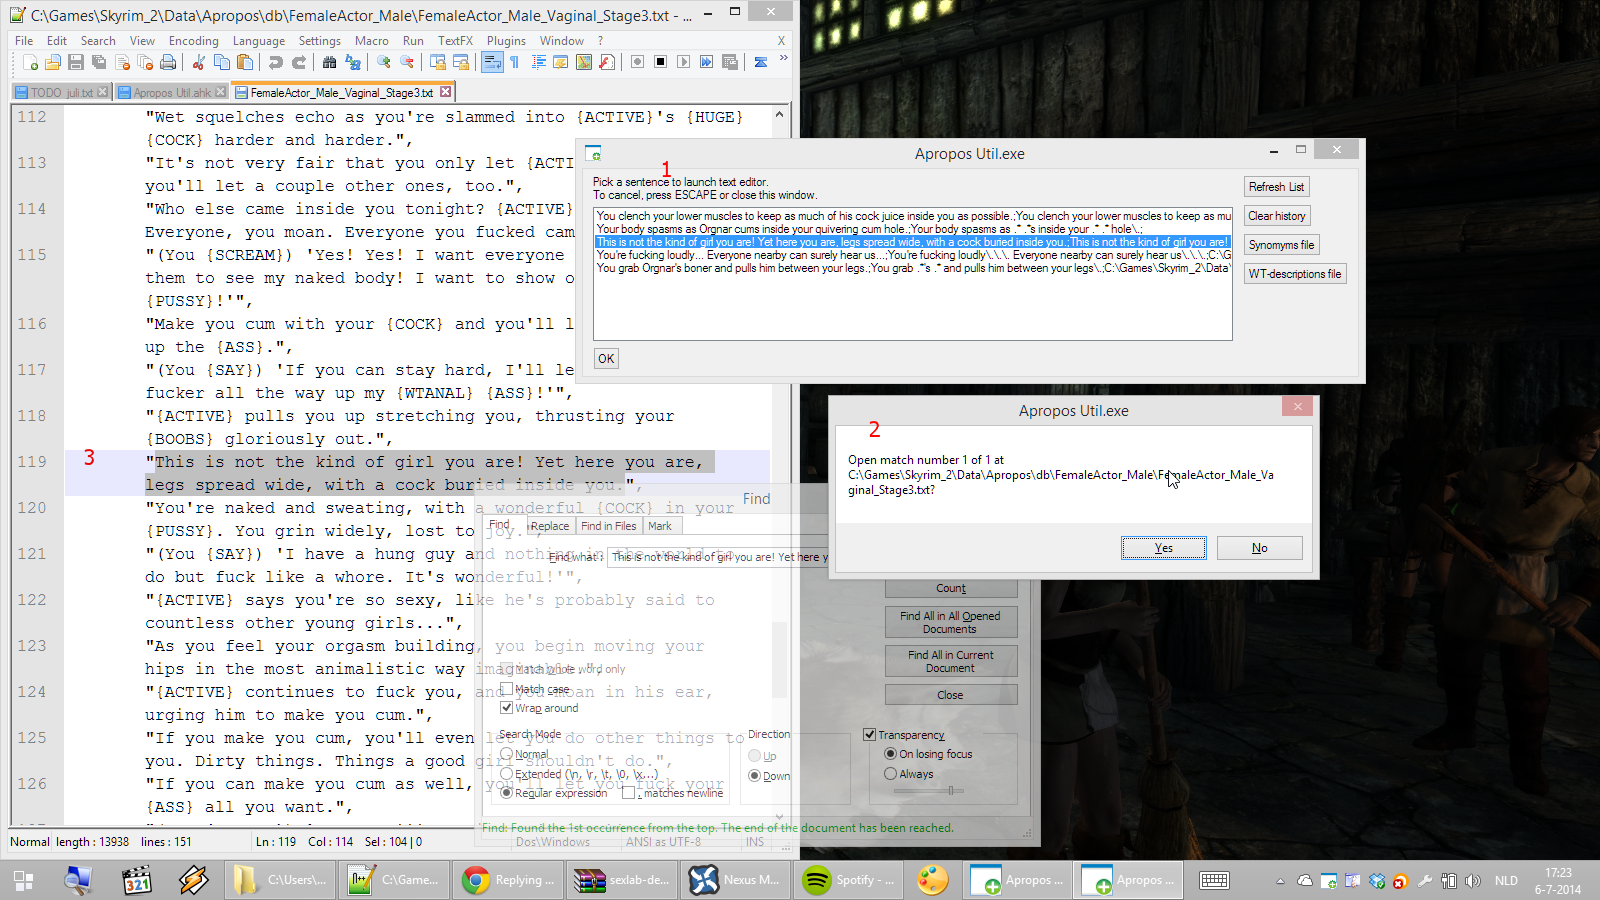Click the New file toolbar icon
Viewport: 1600px width, 900px height.
pyautogui.click(x=30, y=62)
